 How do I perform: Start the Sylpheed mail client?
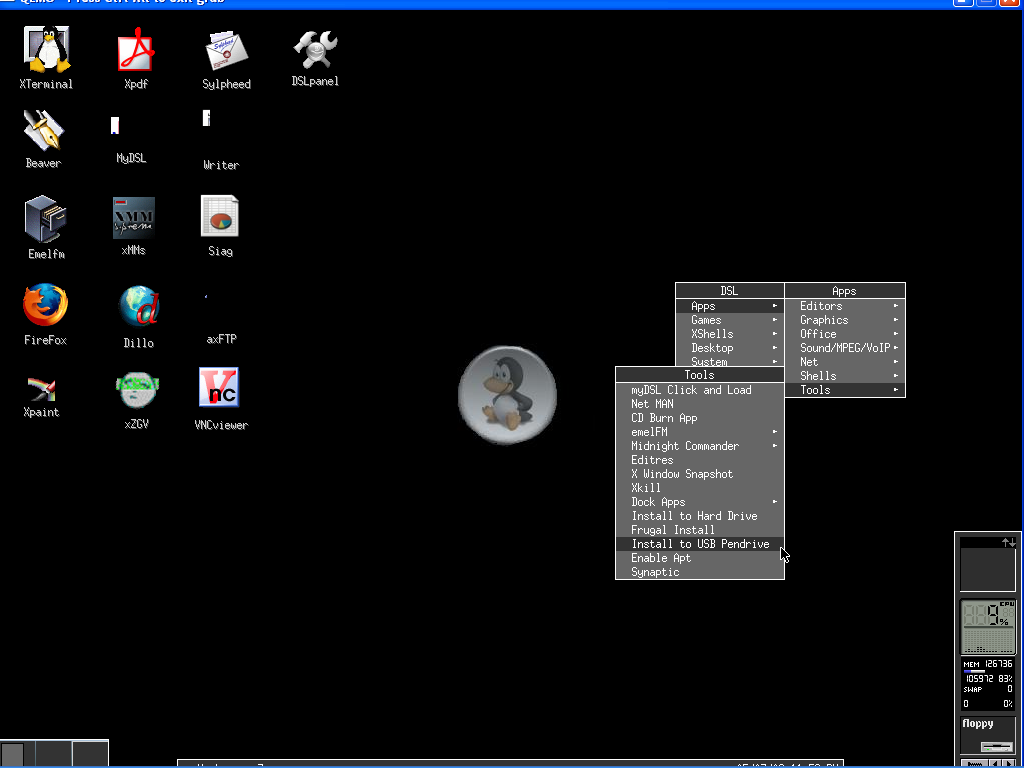[225, 50]
